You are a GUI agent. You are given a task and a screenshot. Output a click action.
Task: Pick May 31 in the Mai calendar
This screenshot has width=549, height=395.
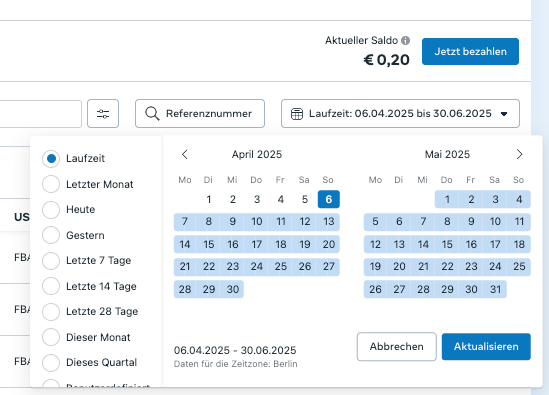point(495,289)
